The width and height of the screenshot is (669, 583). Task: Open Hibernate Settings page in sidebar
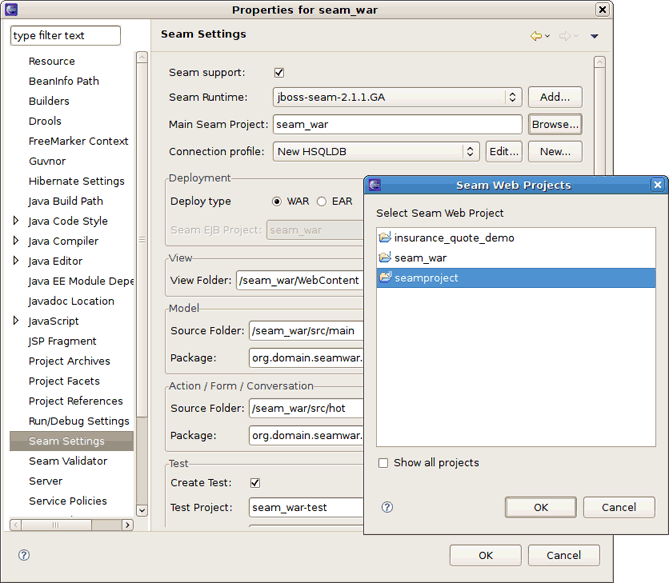point(76,181)
